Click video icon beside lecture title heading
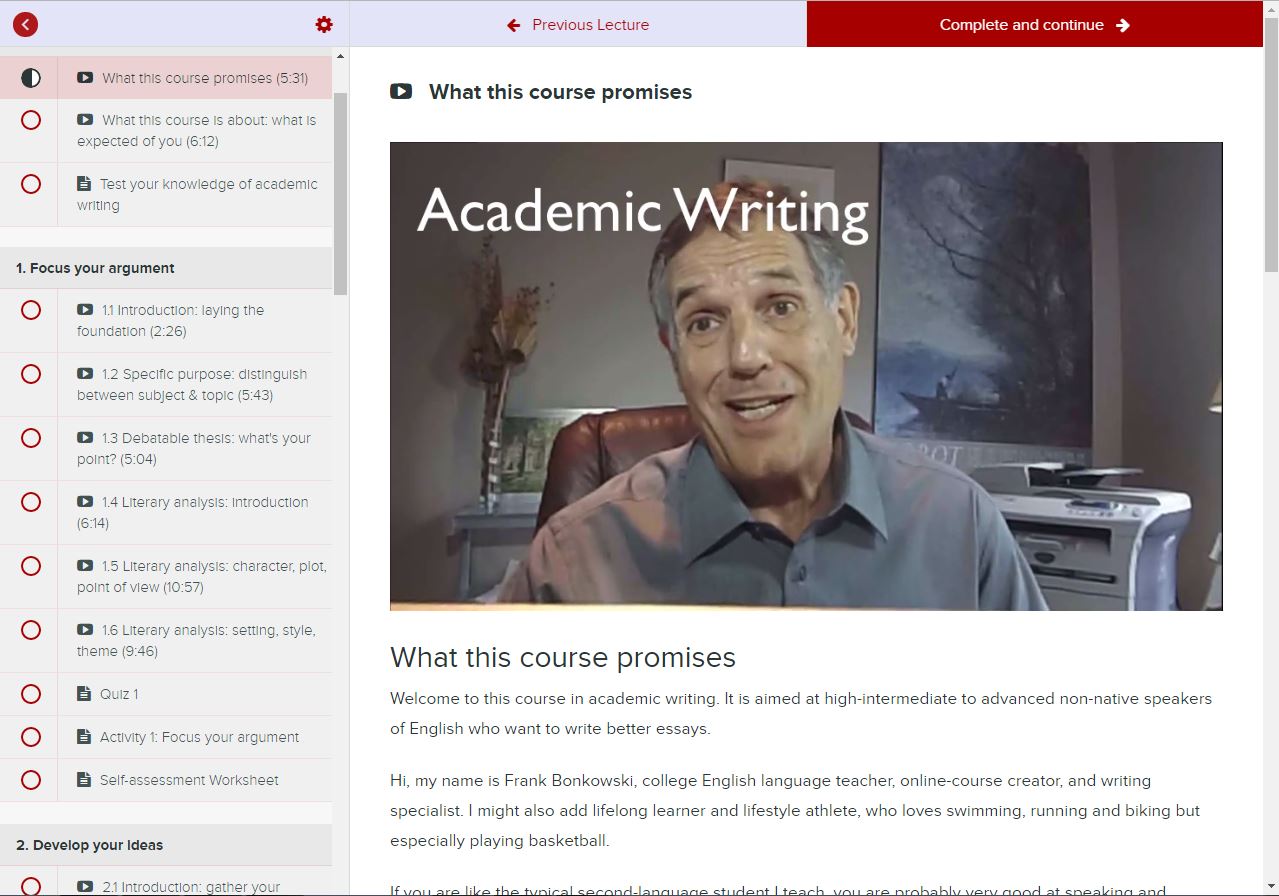 coord(401,92)
